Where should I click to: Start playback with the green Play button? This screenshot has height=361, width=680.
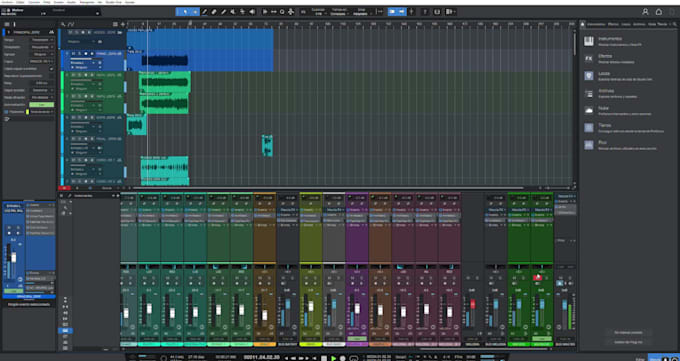pos(333,358)
